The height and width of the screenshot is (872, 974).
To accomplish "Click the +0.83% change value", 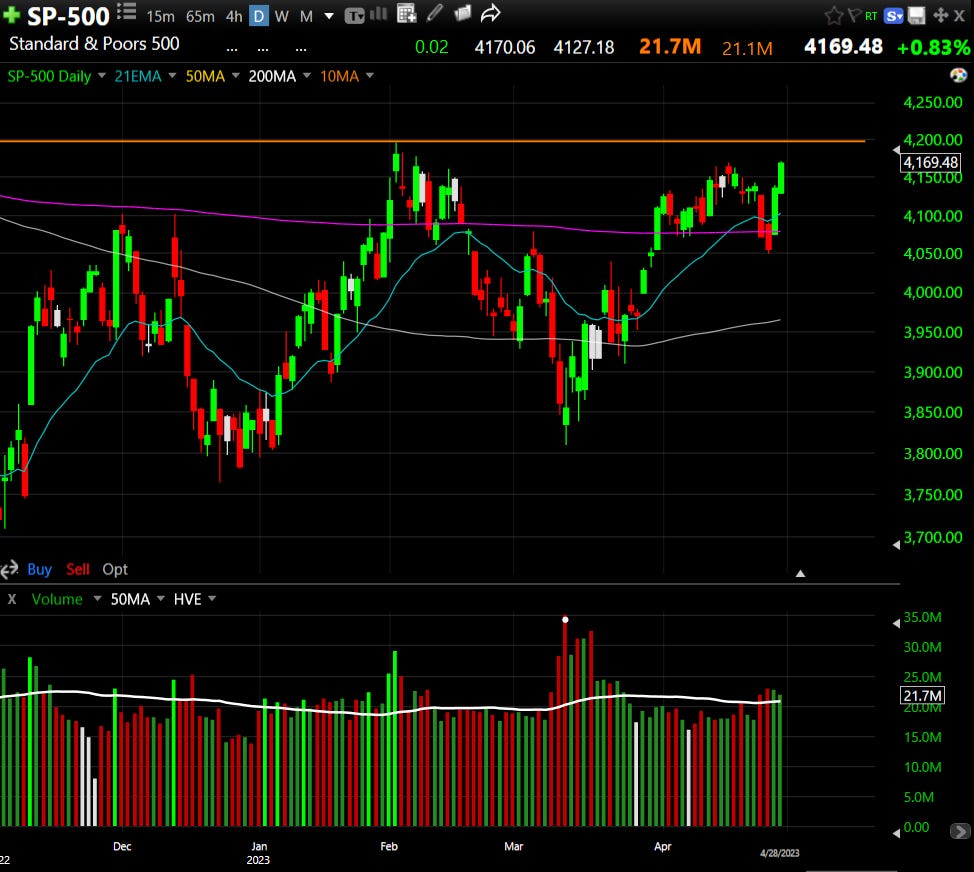I will click(x=933, y=47).
